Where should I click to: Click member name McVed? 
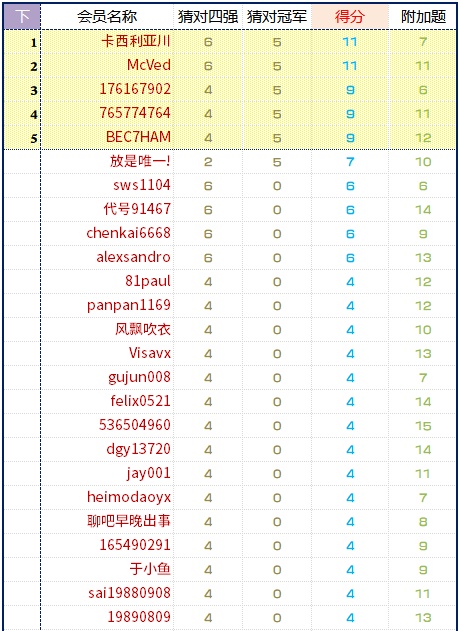[x=149, y=66]
